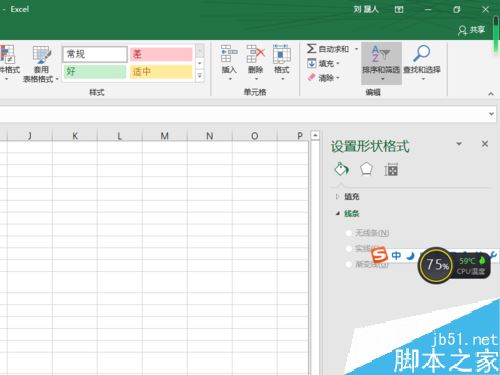Open the format pane options dropdown arrow

tap(459, 144)
